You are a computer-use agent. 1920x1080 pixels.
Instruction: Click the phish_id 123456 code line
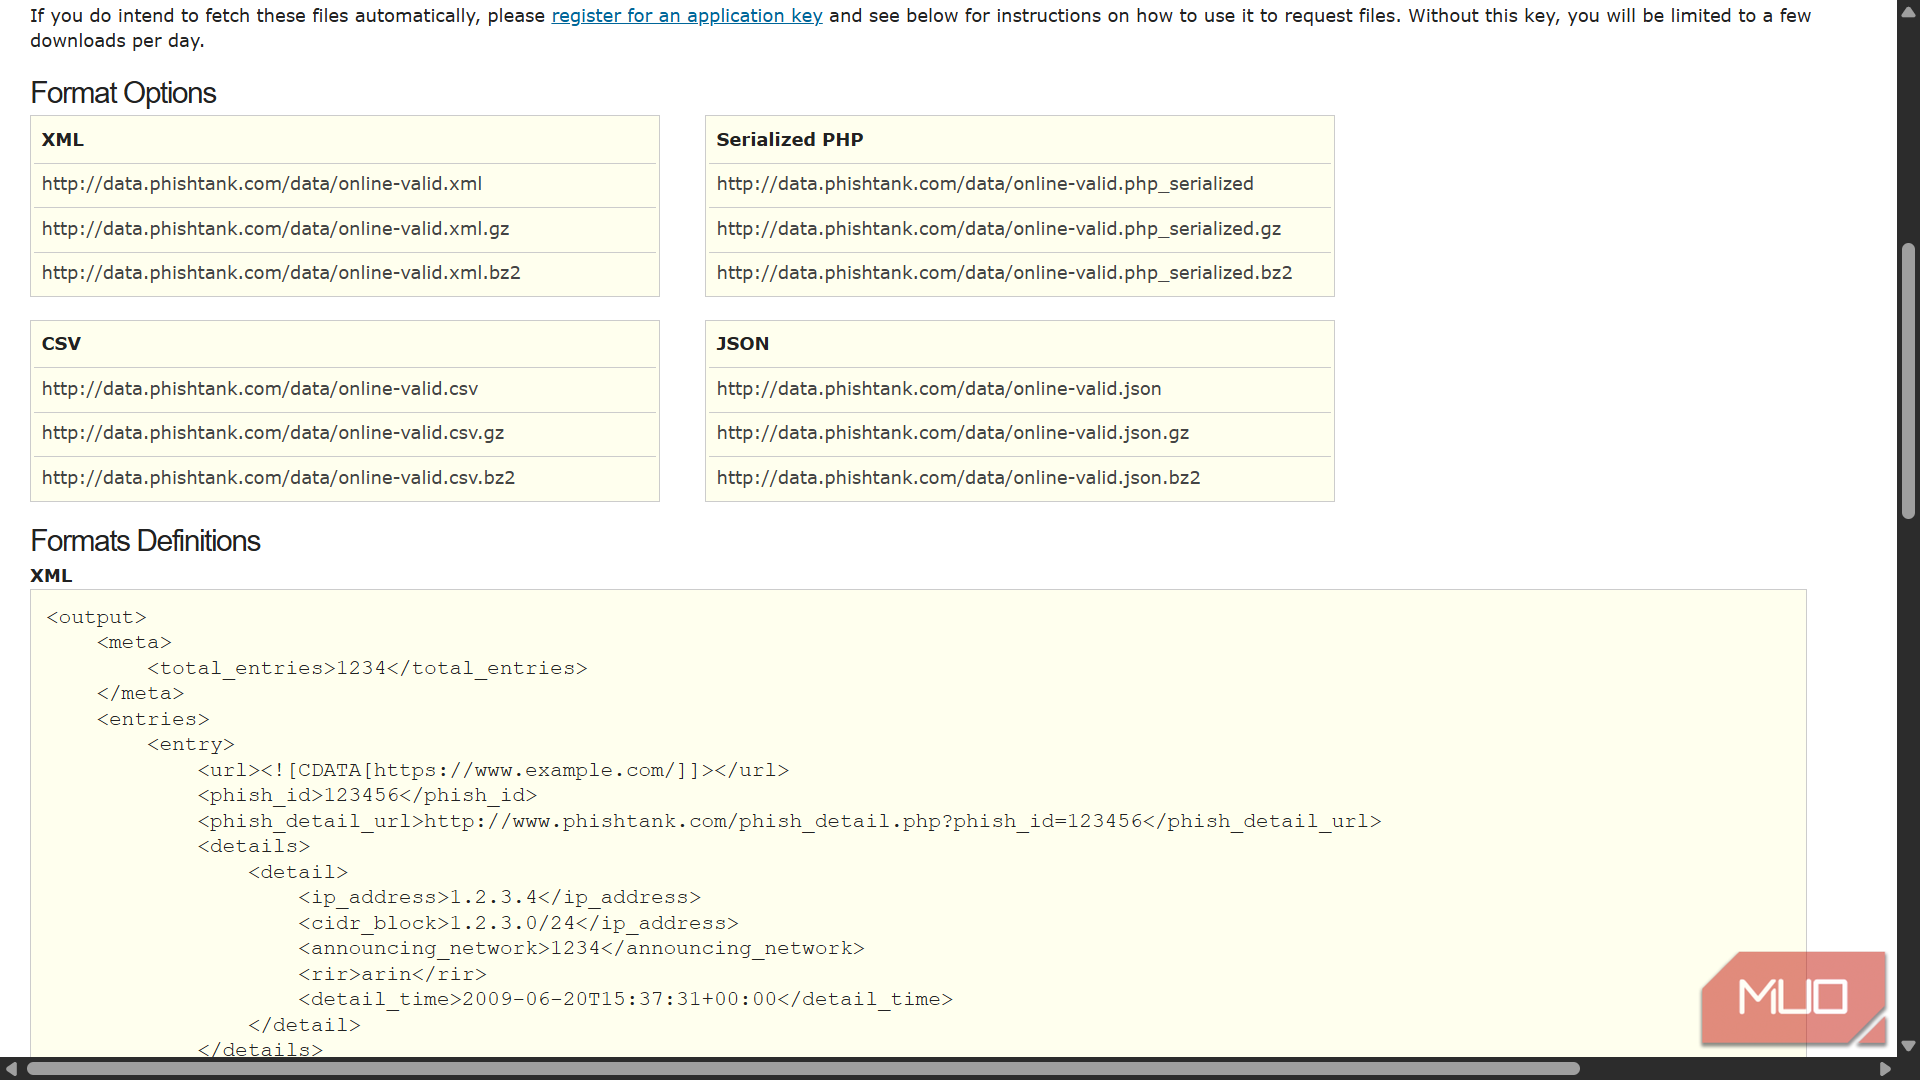(x=367, y=795)
